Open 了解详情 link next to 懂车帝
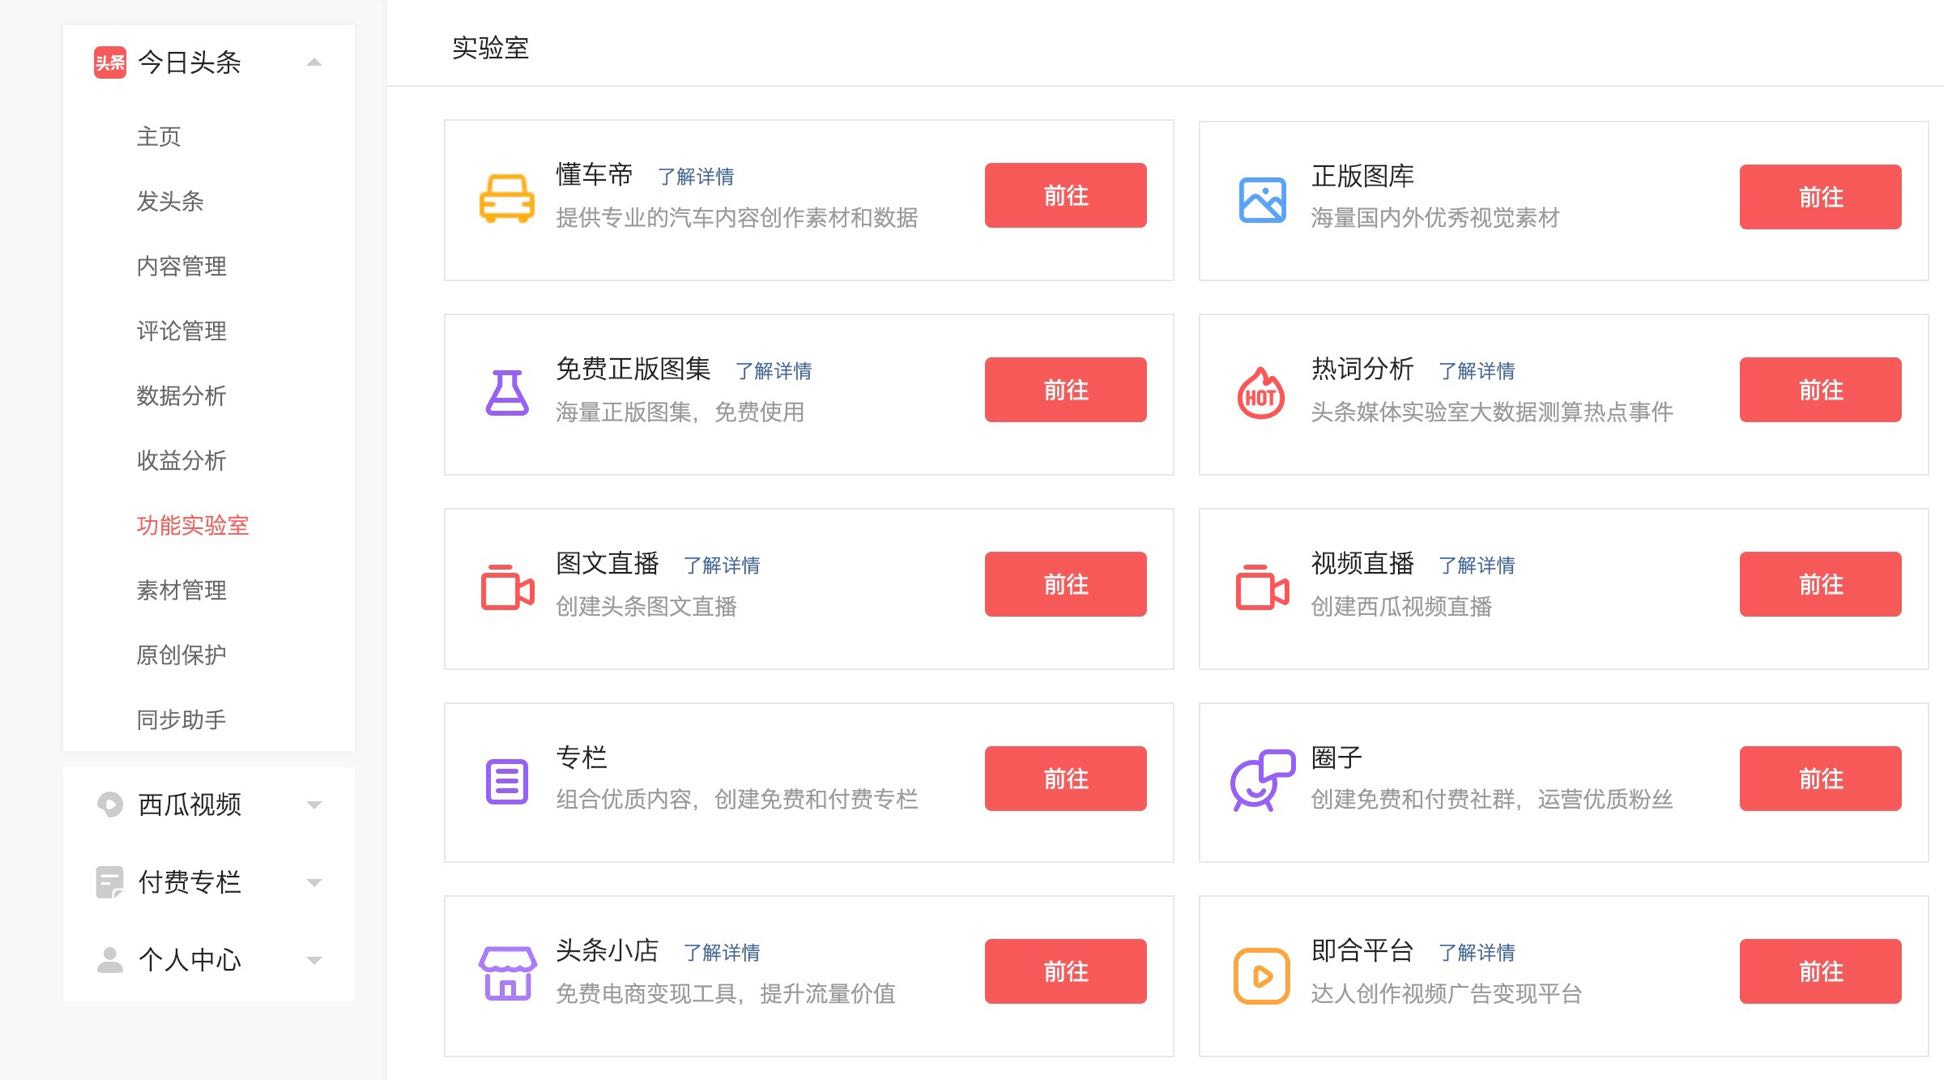1944x1080 pixels. coord(696,177)
